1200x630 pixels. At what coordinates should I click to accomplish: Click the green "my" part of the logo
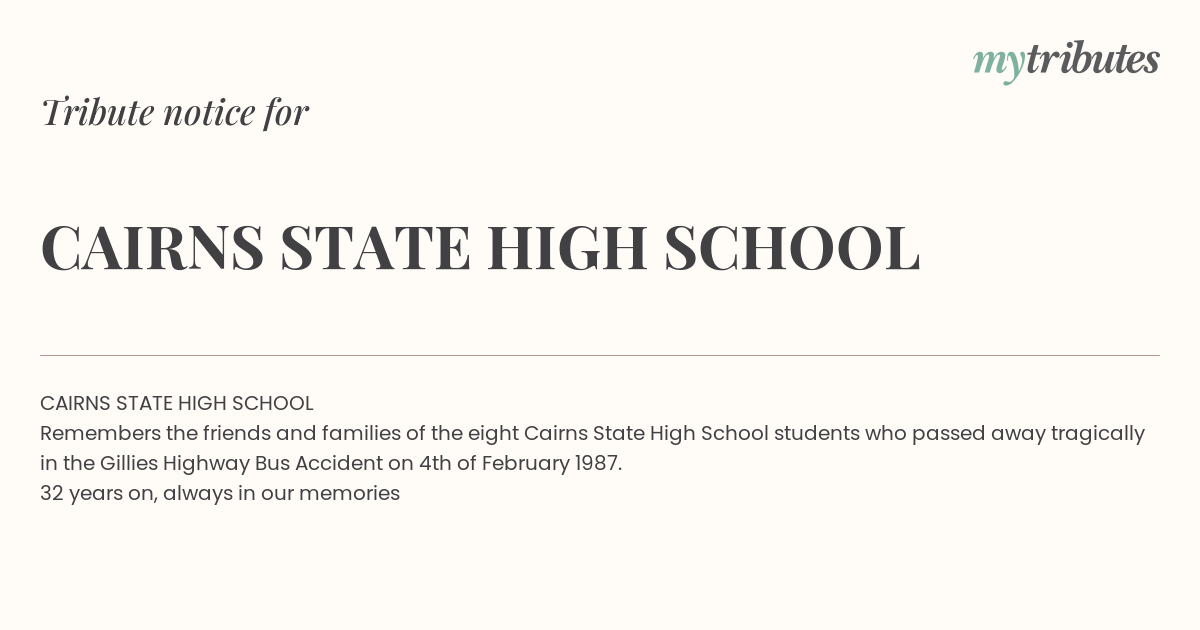[x=999, y=66]
